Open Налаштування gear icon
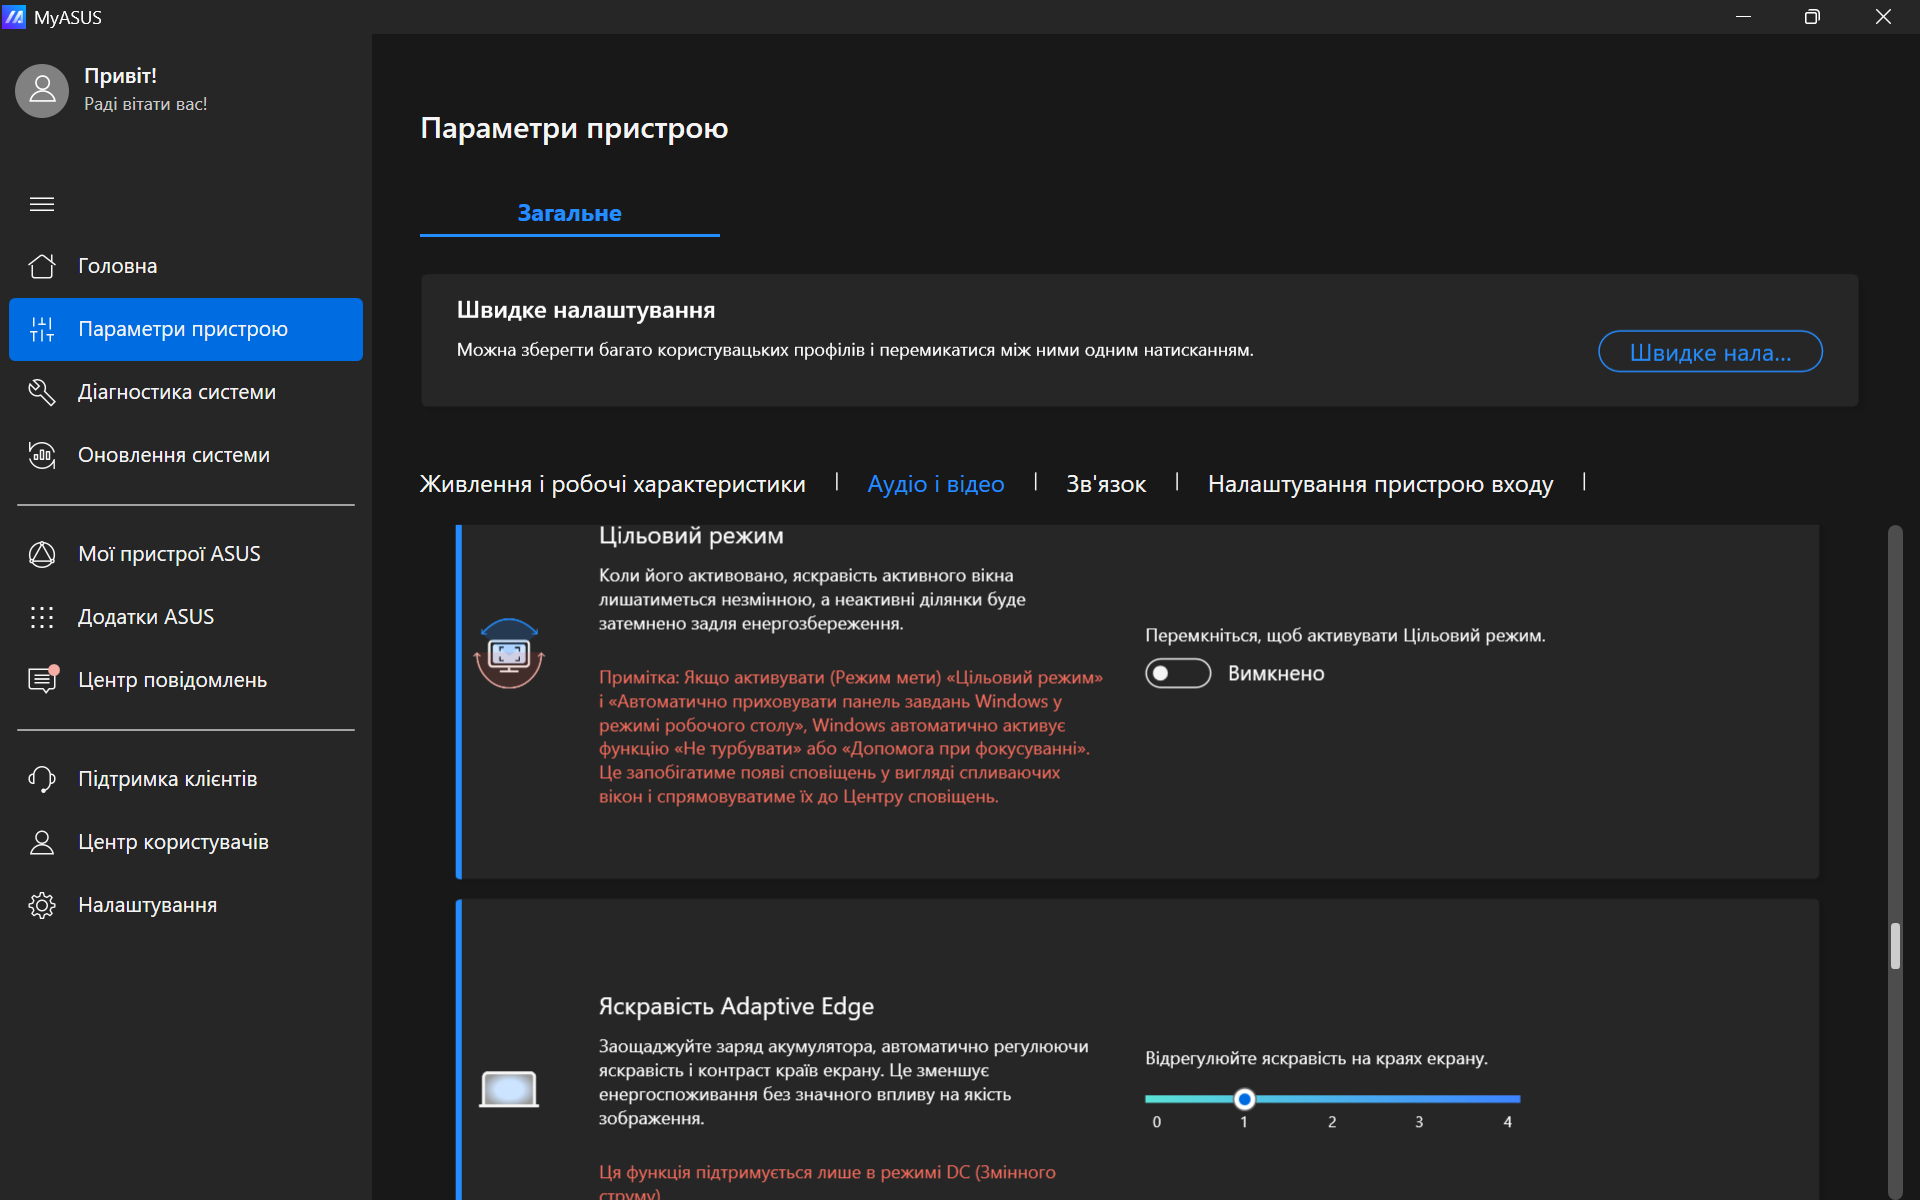This screenshot has width=1920, height=1200. (42, 905)
